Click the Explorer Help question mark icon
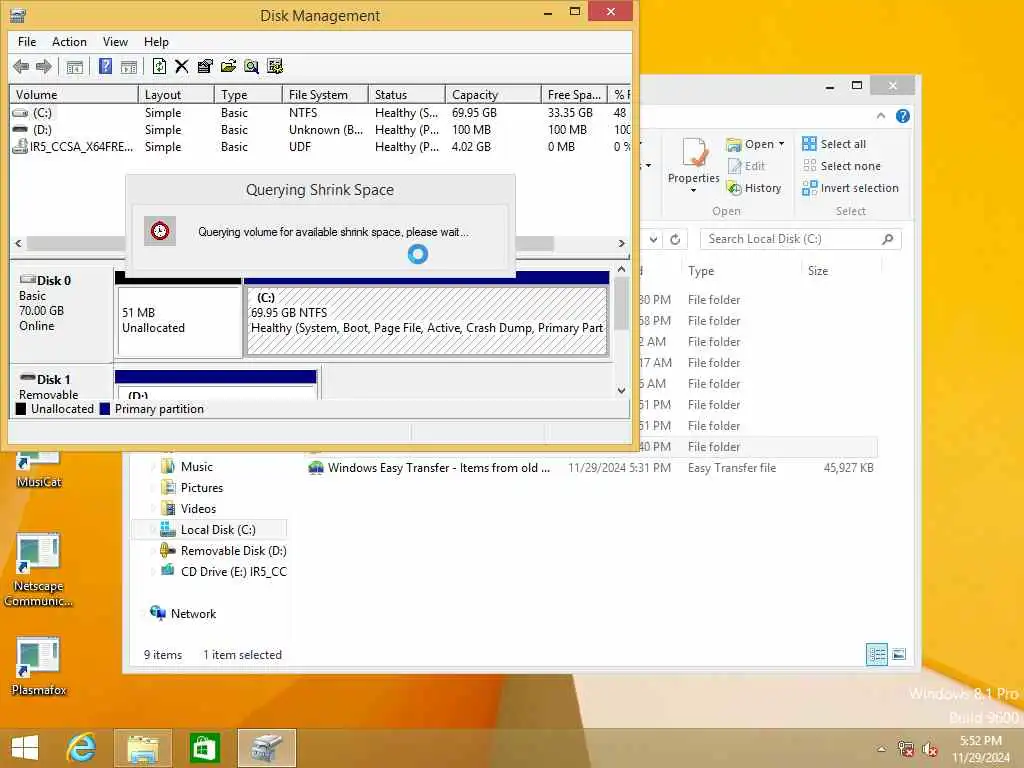1024x768 pixels. (x=903, y=116)
